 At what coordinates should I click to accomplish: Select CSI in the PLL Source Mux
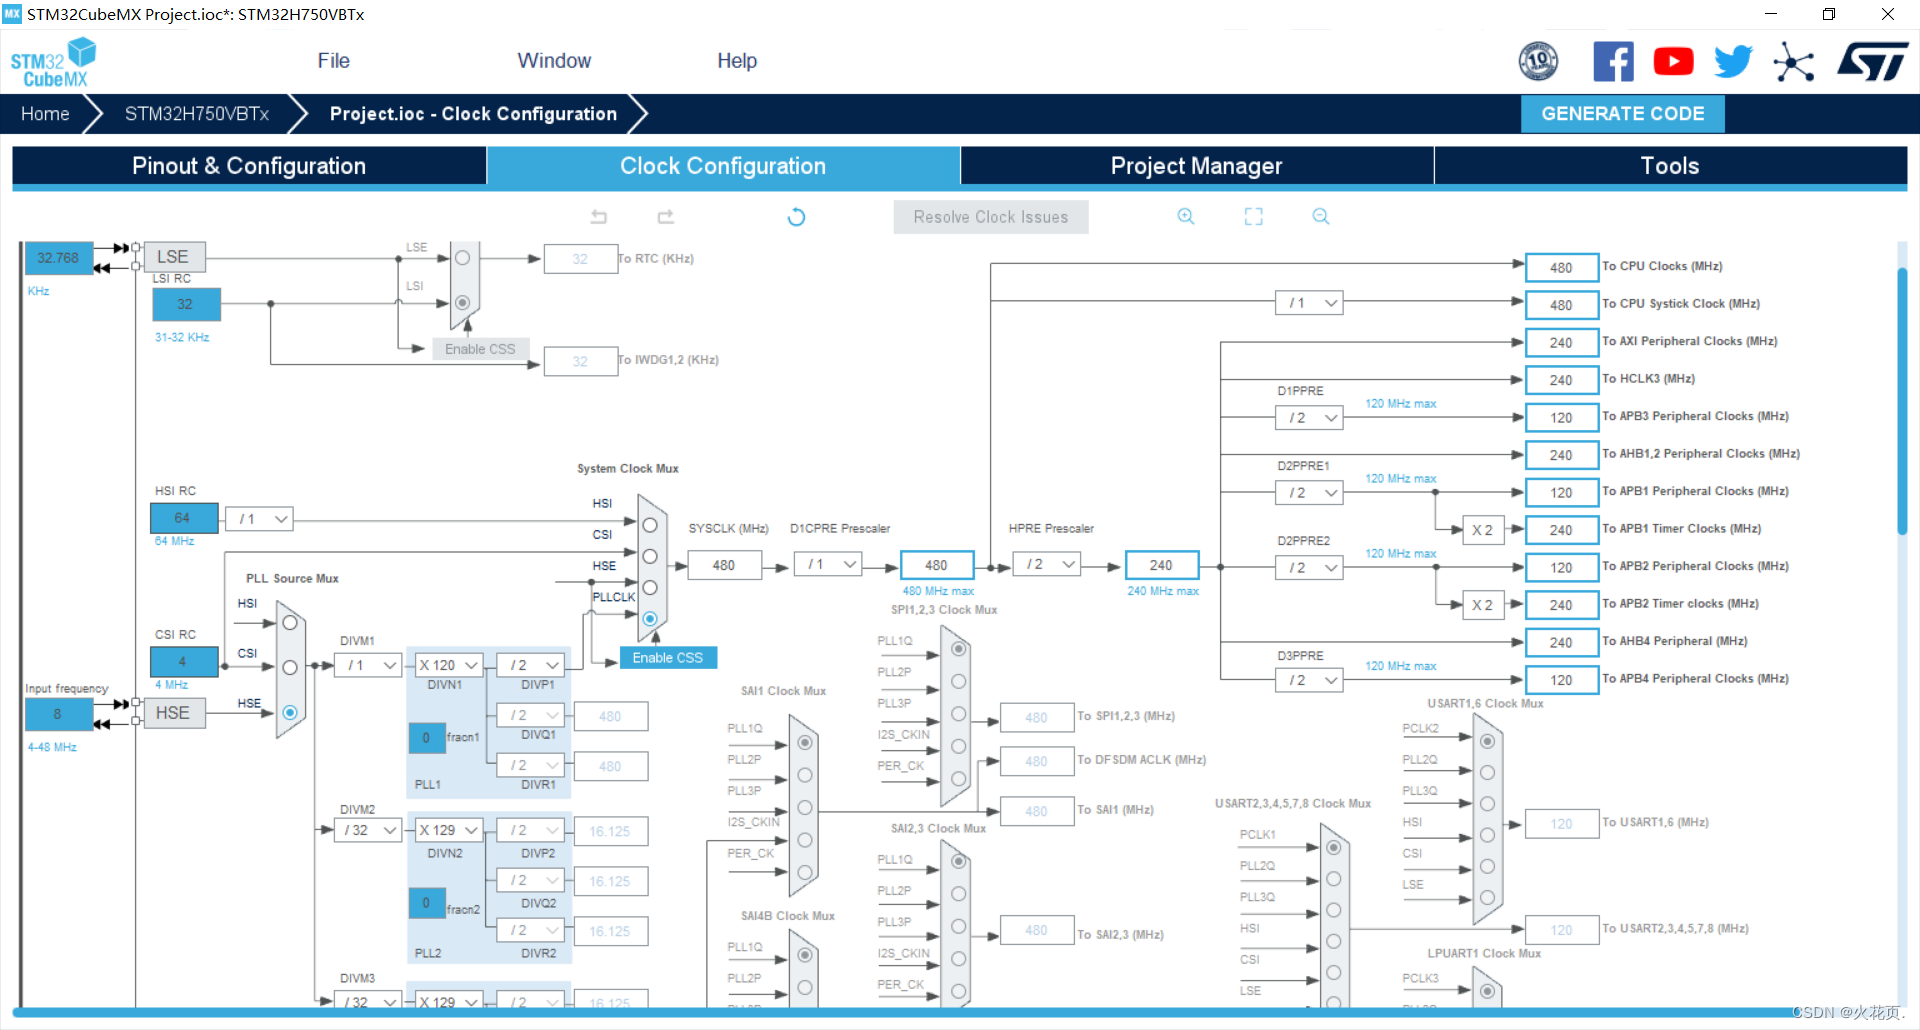[x=290, y=667]
